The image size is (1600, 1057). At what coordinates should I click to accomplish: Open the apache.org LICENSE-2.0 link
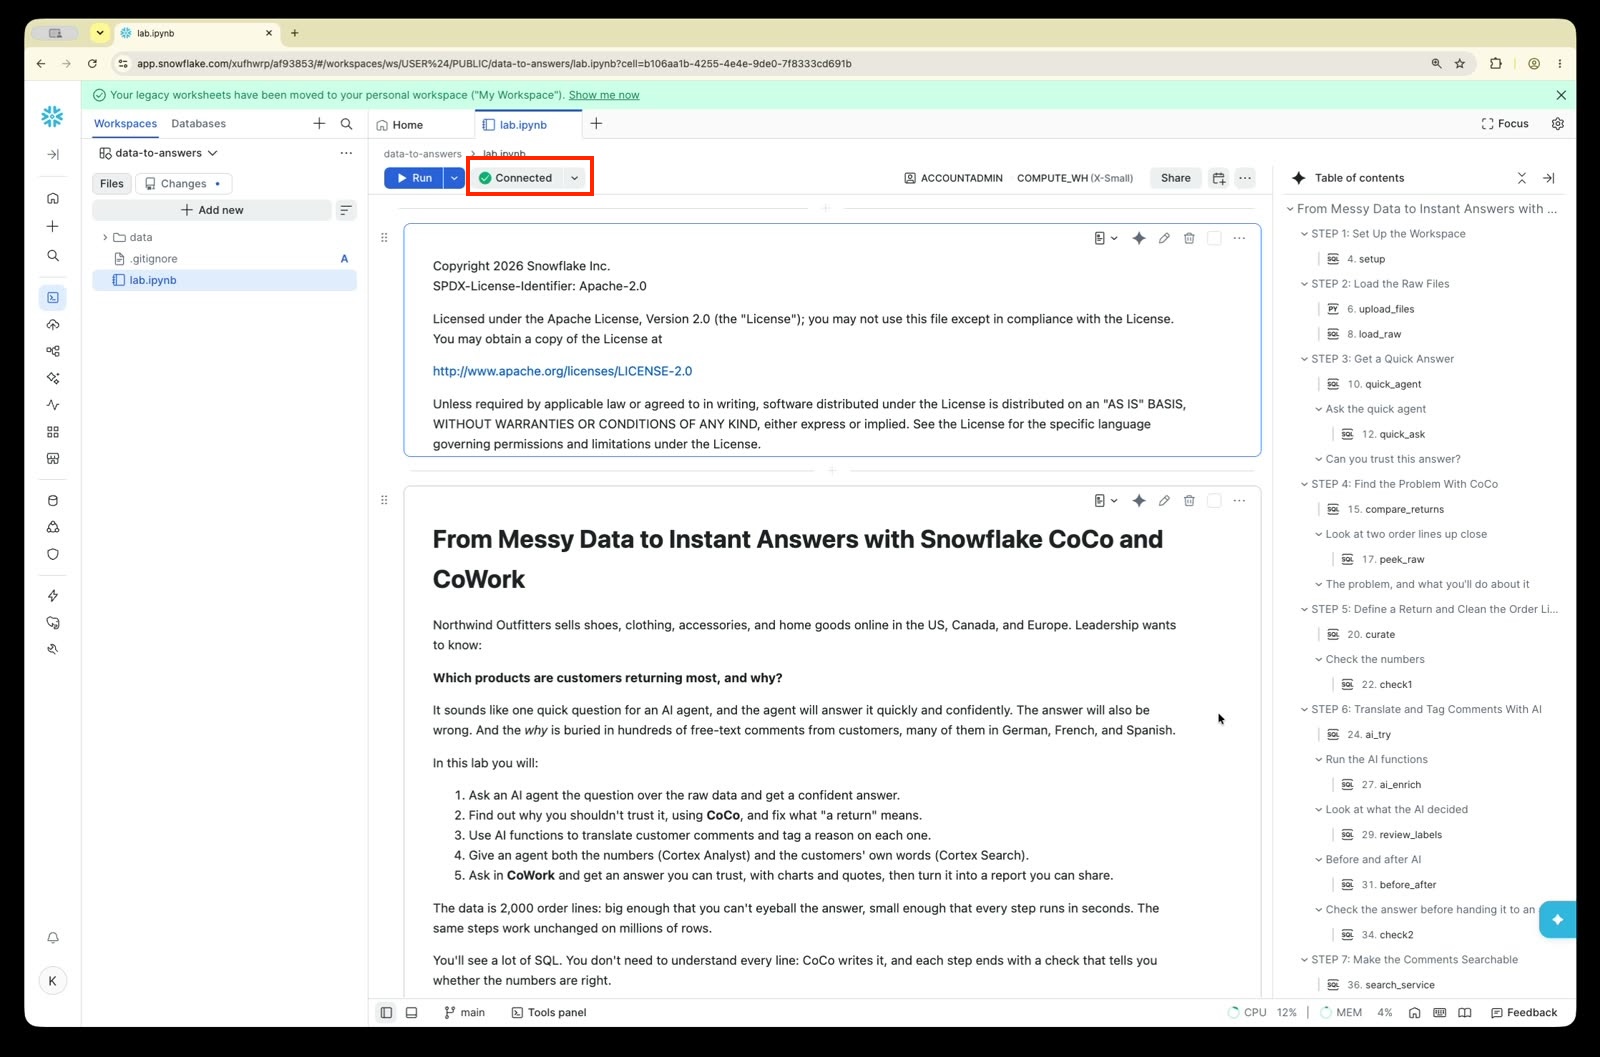pyautogui.click(x=562, y=371)
